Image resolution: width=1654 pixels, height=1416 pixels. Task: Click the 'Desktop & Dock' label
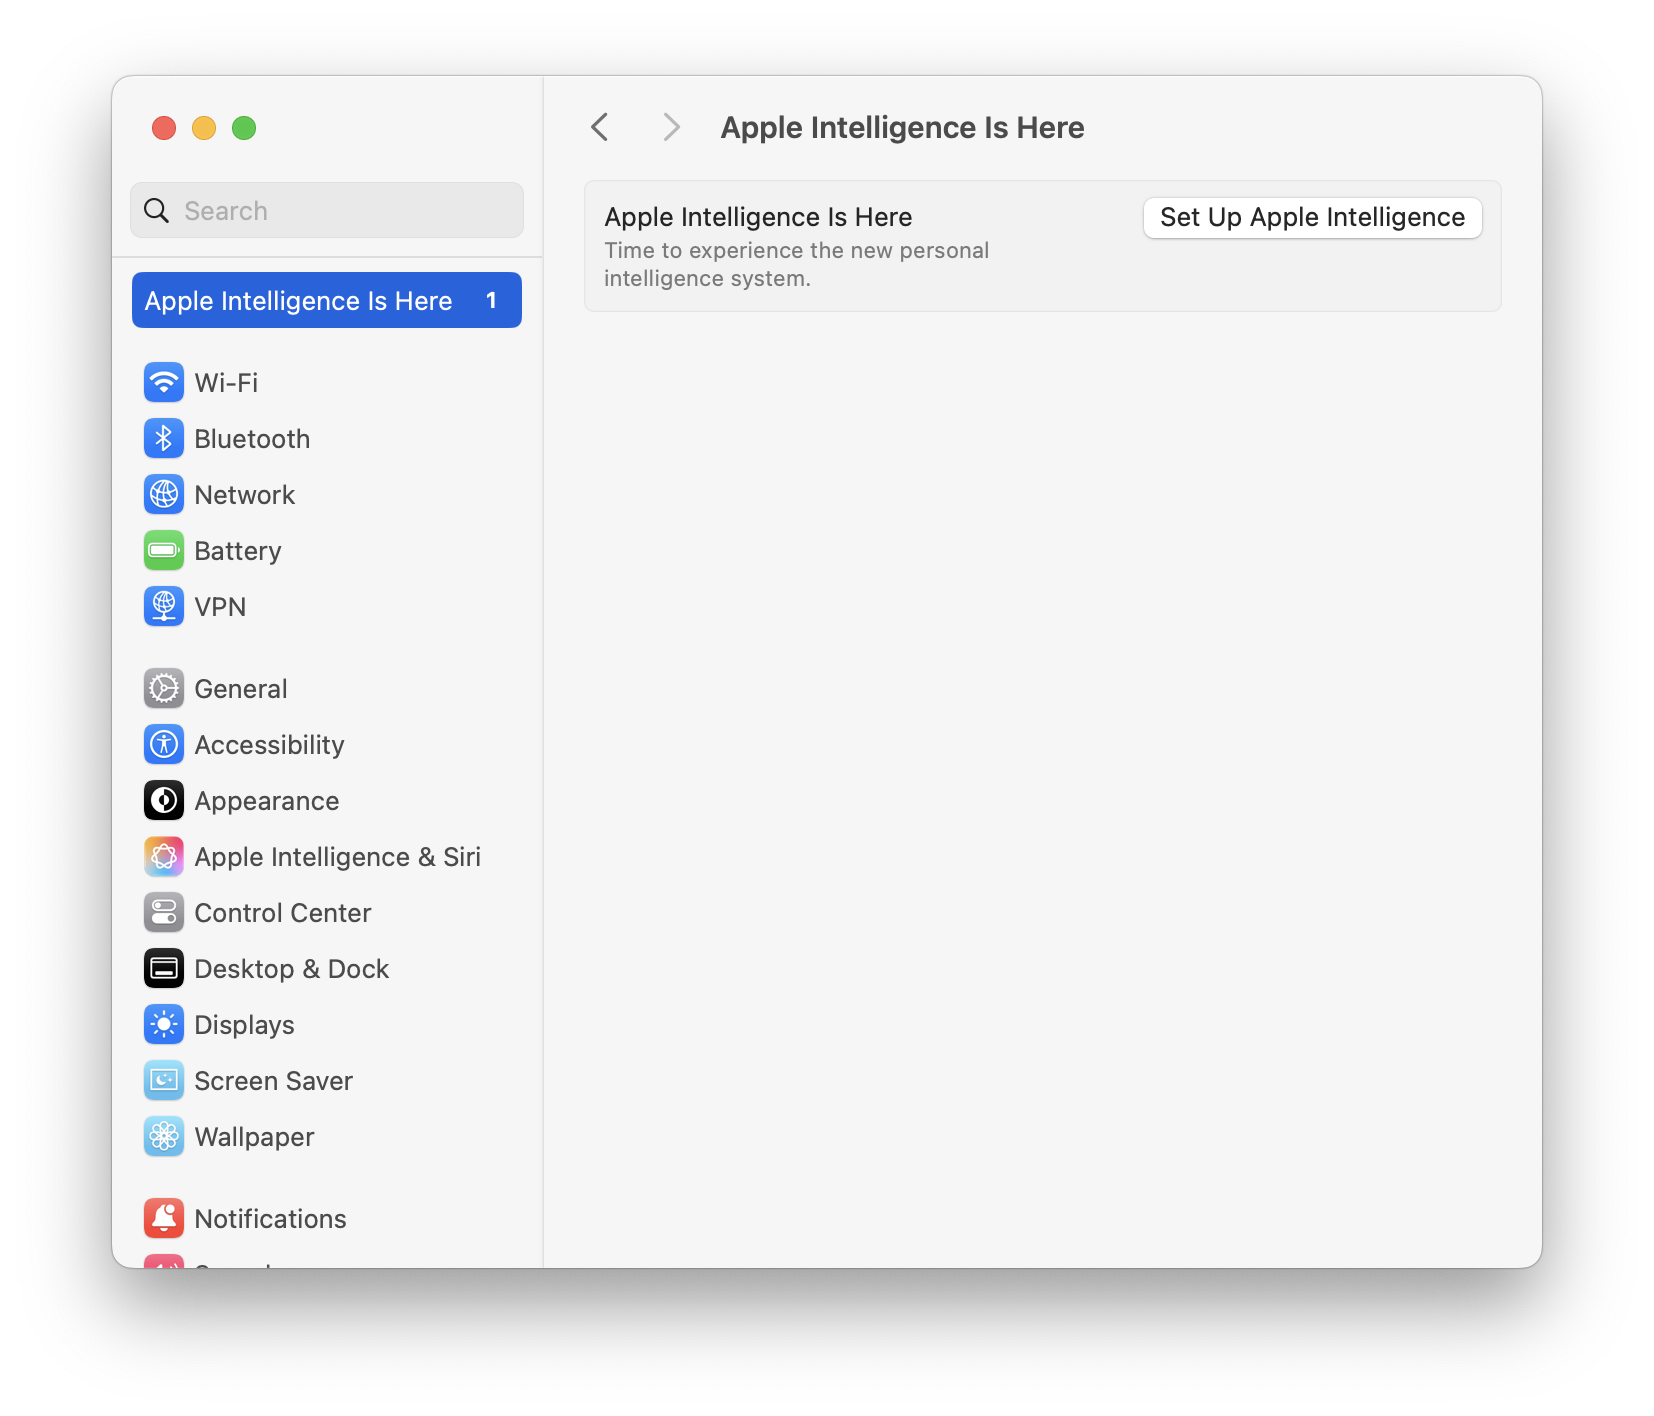pos(292,969)
